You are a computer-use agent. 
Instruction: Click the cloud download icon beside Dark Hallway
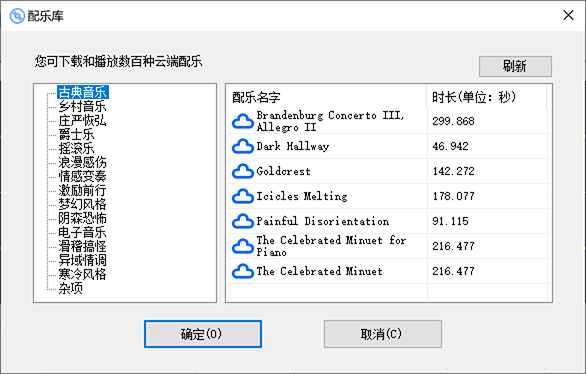(243, 146)
